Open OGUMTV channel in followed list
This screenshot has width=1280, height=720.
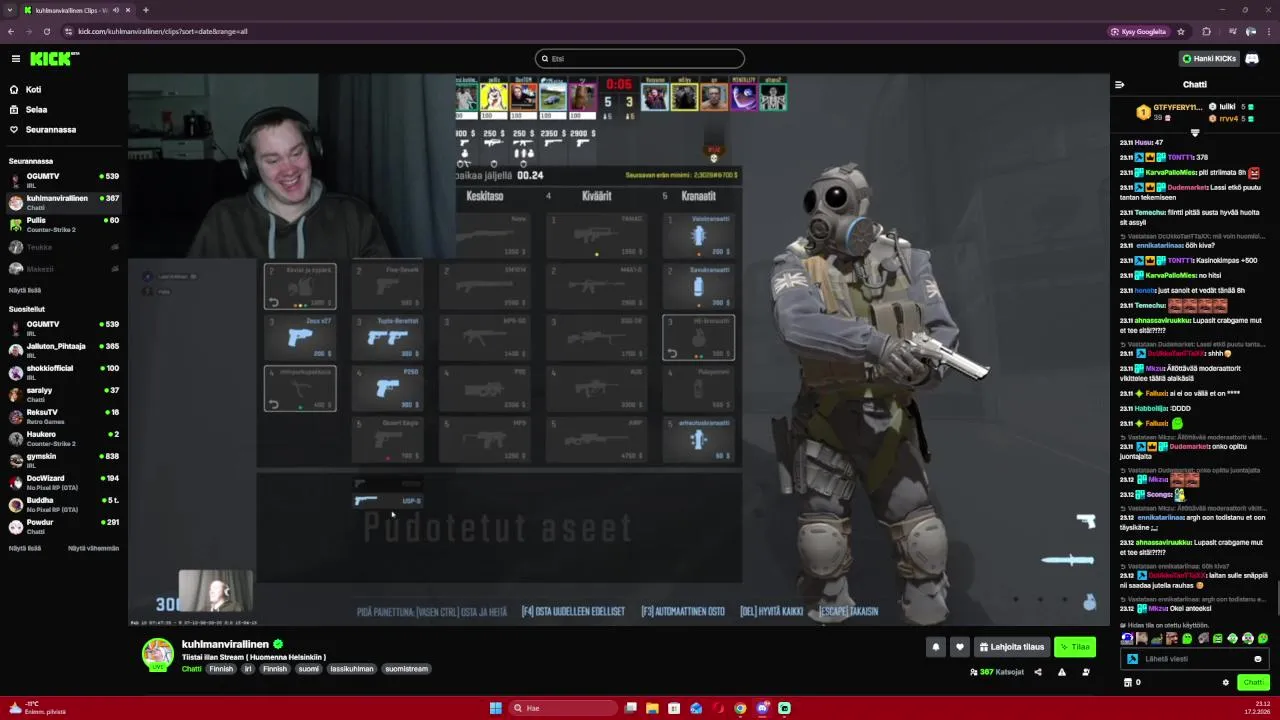(x=62, y=180)
